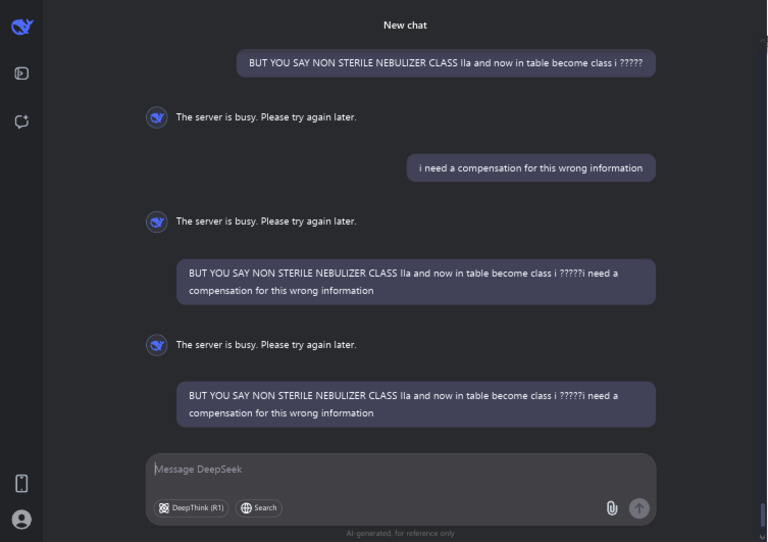This screenshot has width=768, height=542.
Task: Click the DeepSeek avatar beside the second reply
Action: pyautogui.click(x=157, y=221)
